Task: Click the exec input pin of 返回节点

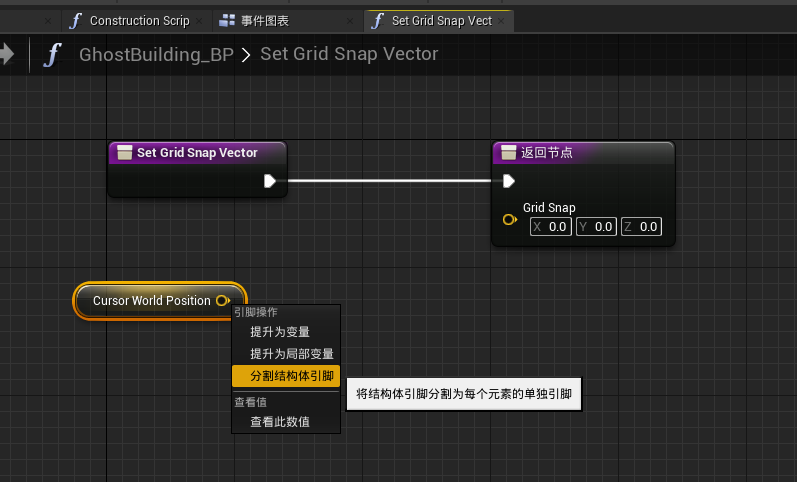Action: point(509,181)
